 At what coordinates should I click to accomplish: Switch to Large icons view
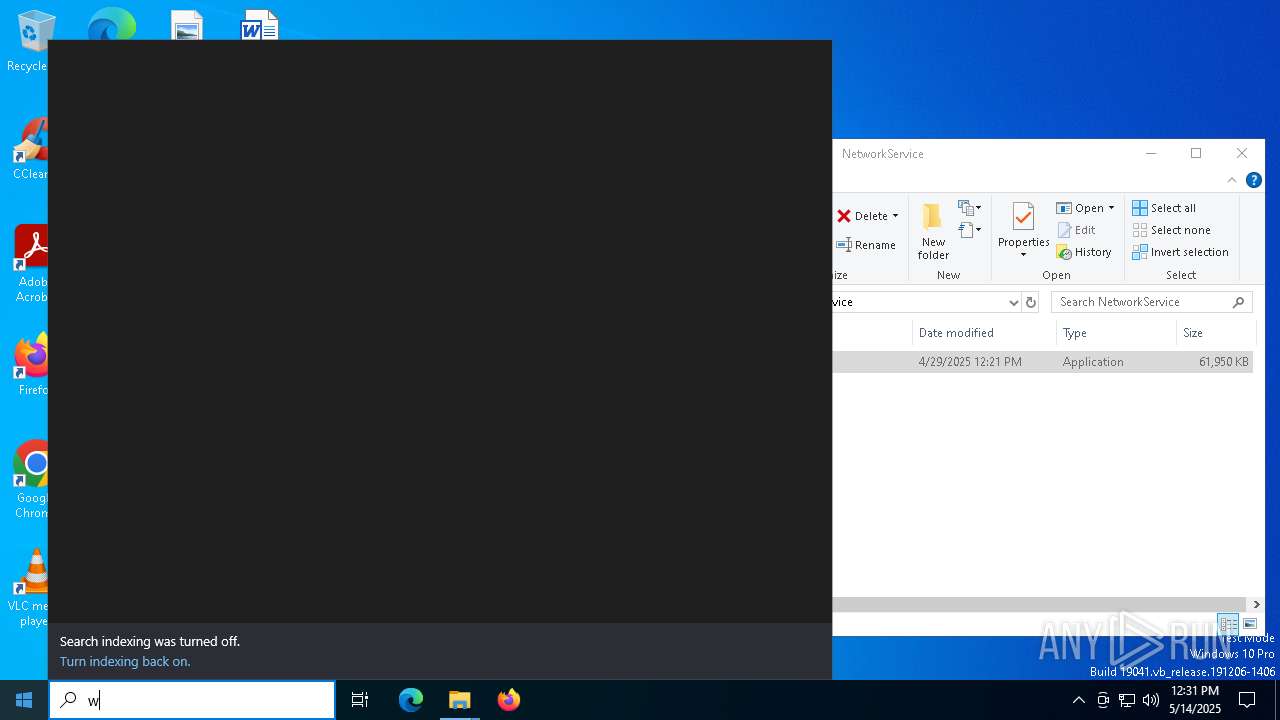(x=1250, y=624)
